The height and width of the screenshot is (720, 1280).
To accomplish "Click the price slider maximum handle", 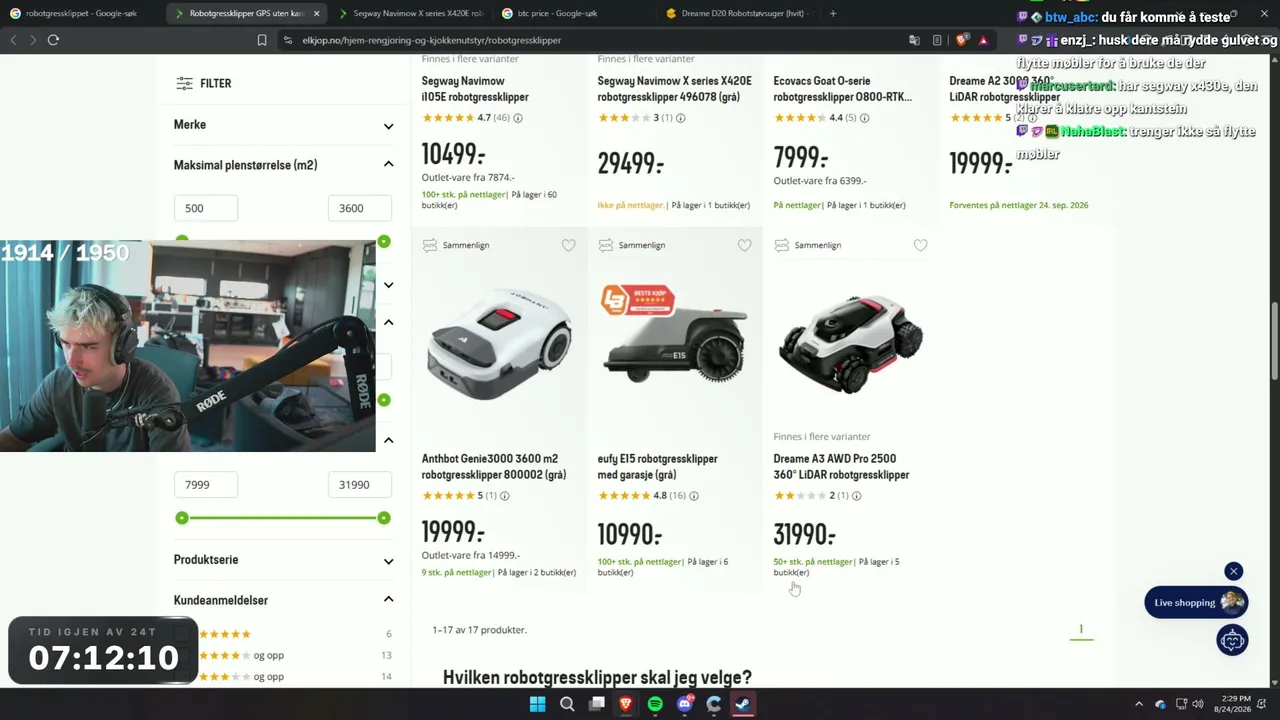I will (x=384, y=518).
